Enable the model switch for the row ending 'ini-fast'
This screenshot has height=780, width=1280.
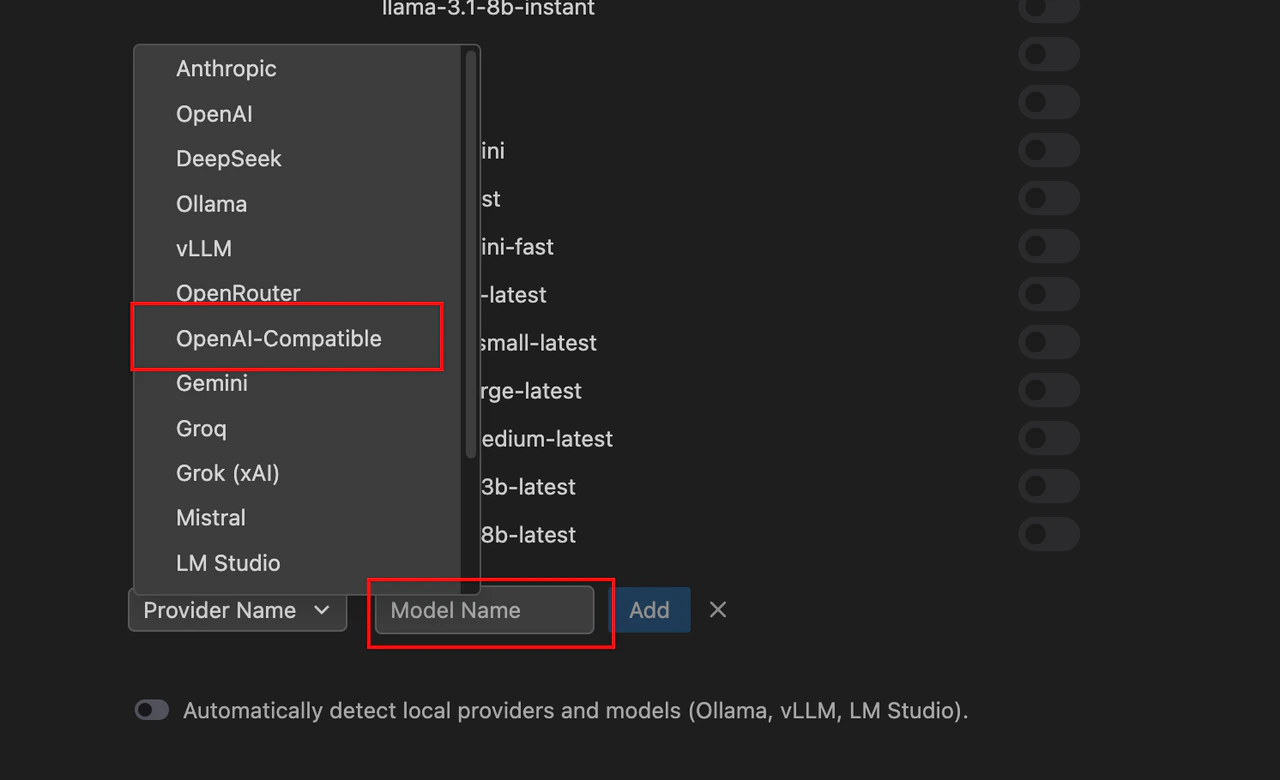point(1049,246)
